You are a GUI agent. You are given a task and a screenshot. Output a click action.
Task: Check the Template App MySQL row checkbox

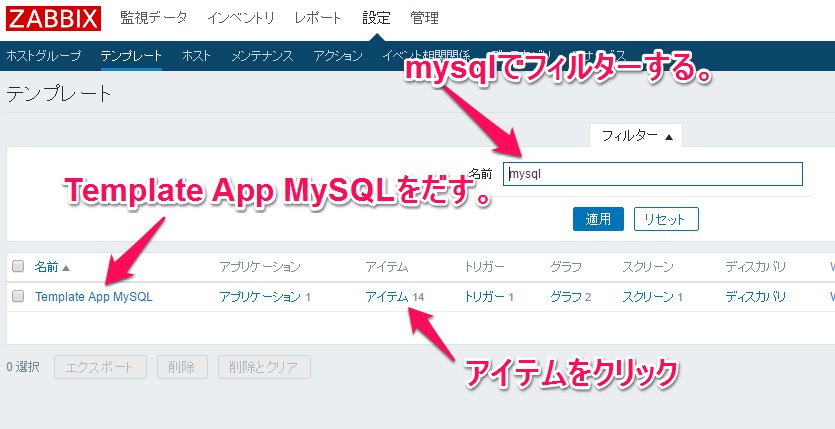17,297
